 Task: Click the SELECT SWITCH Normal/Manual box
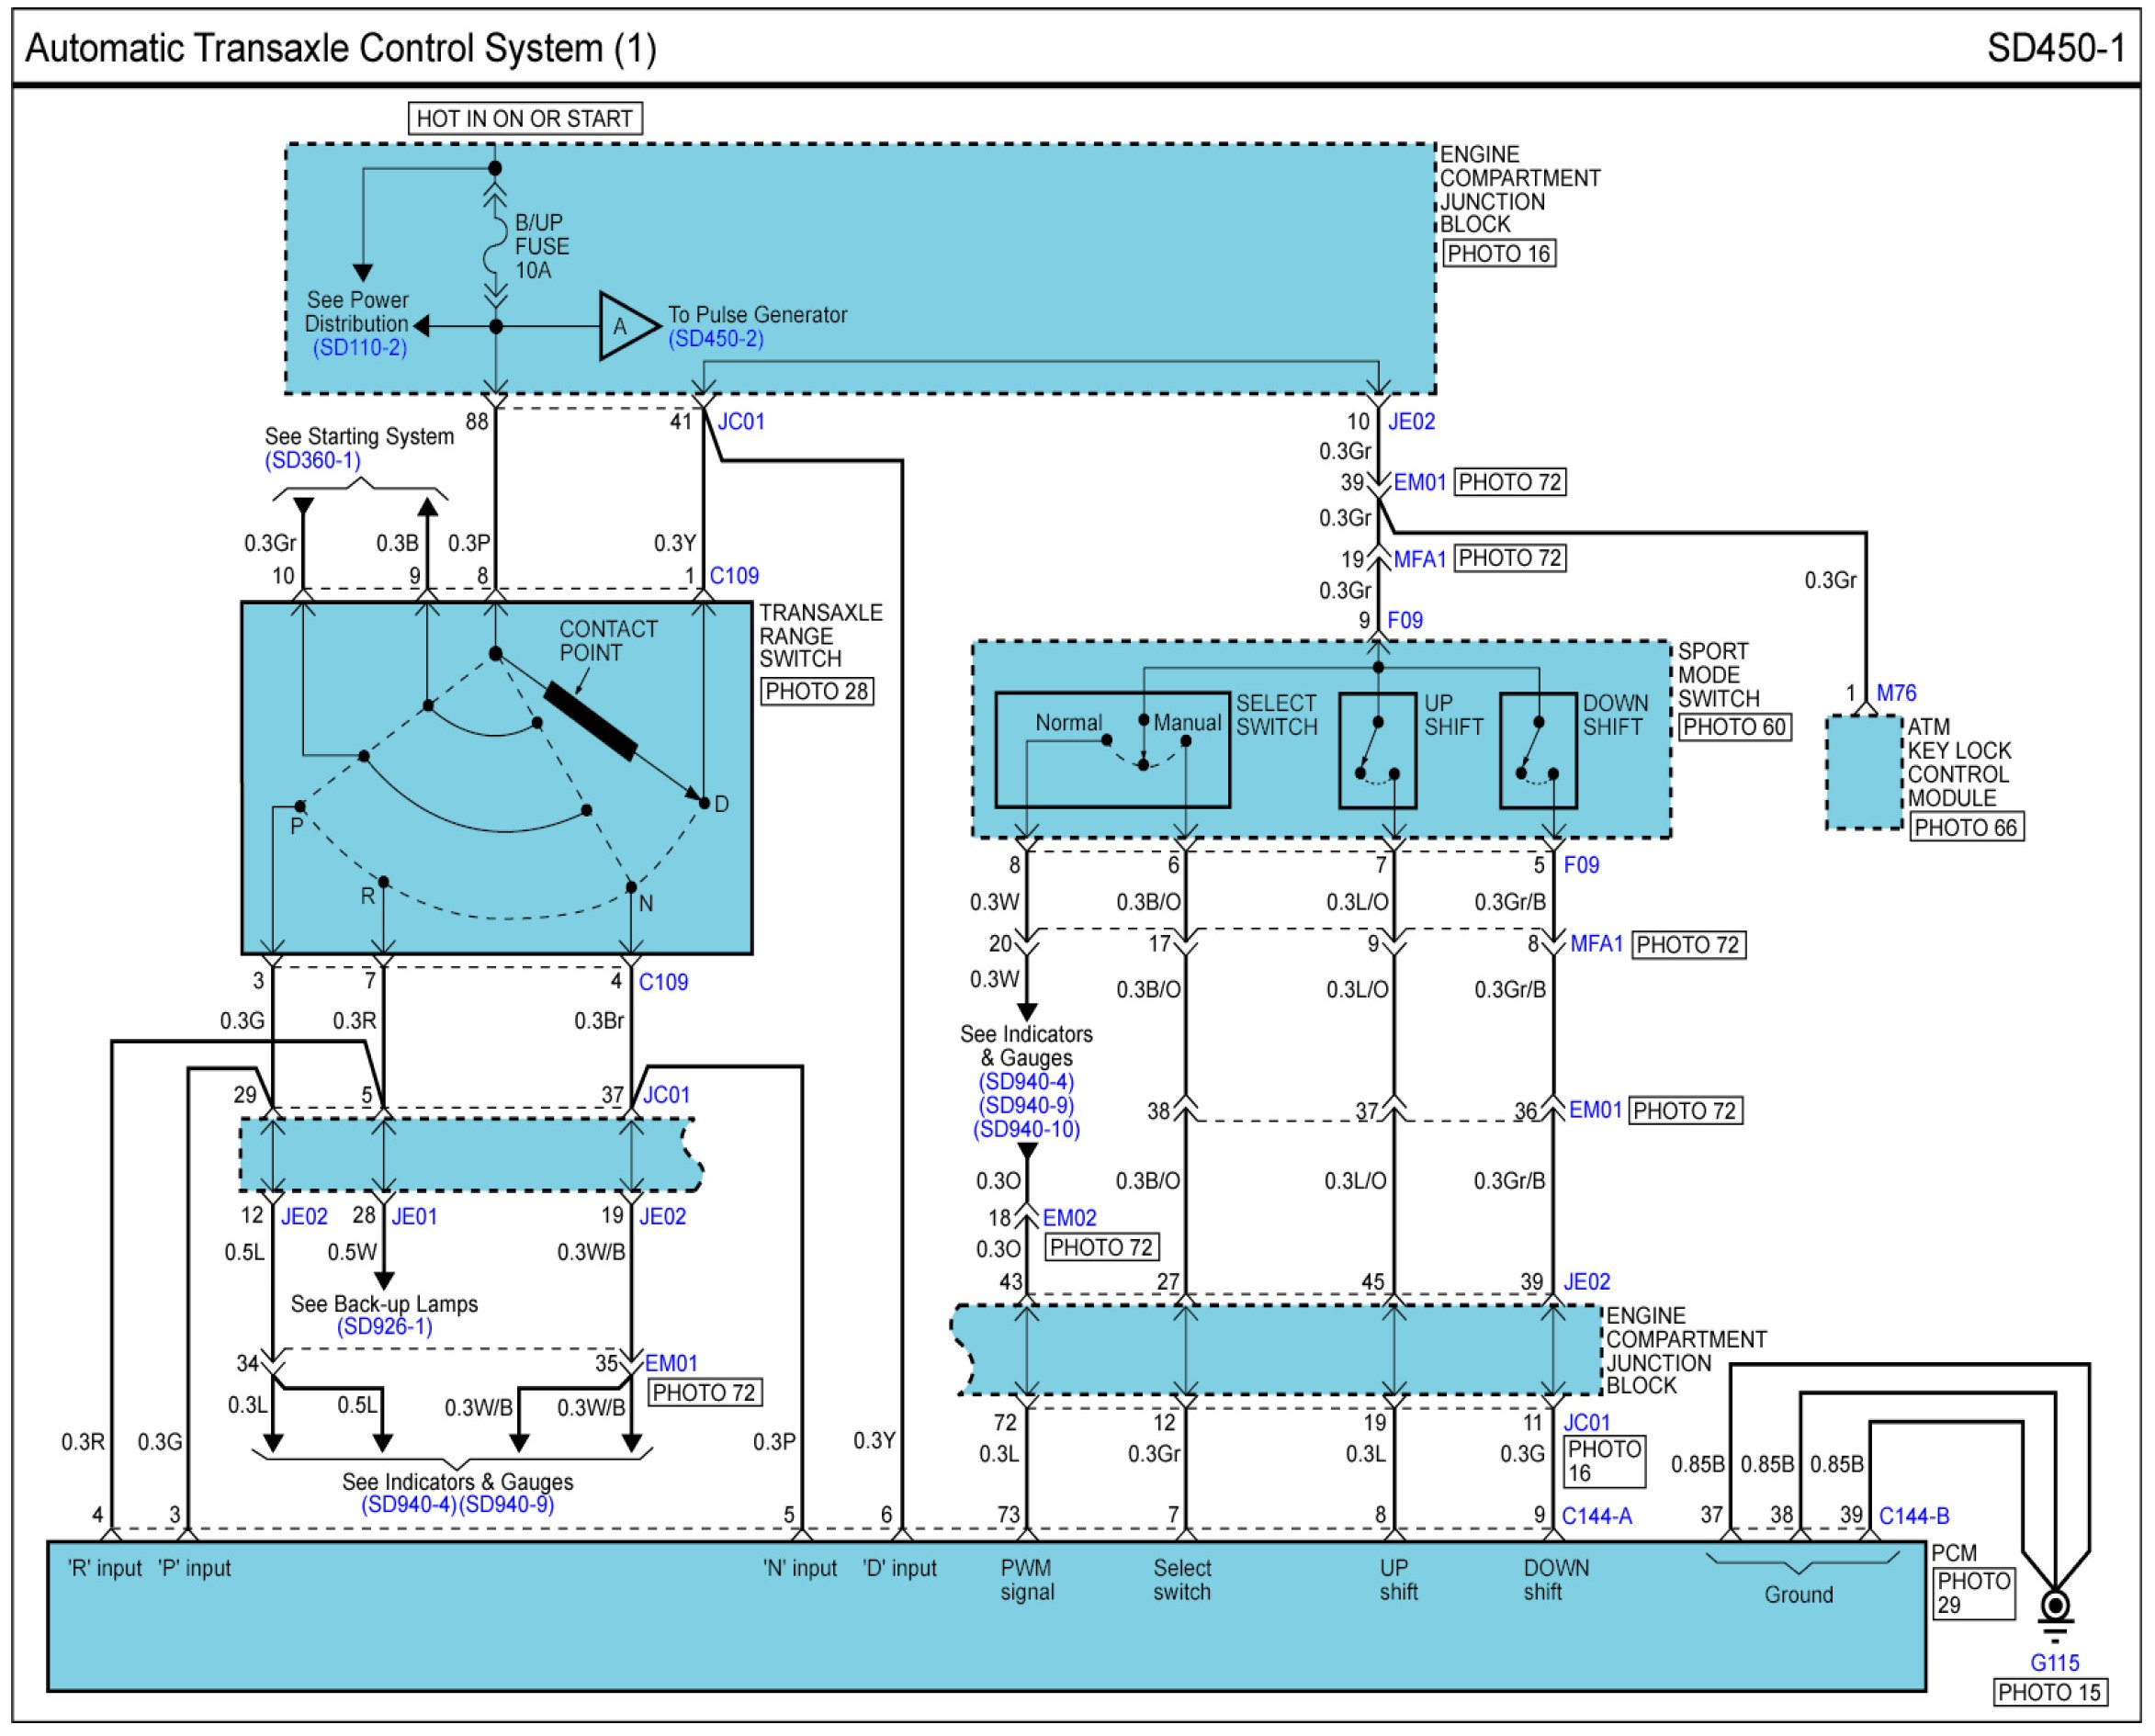click(1112, 750)
